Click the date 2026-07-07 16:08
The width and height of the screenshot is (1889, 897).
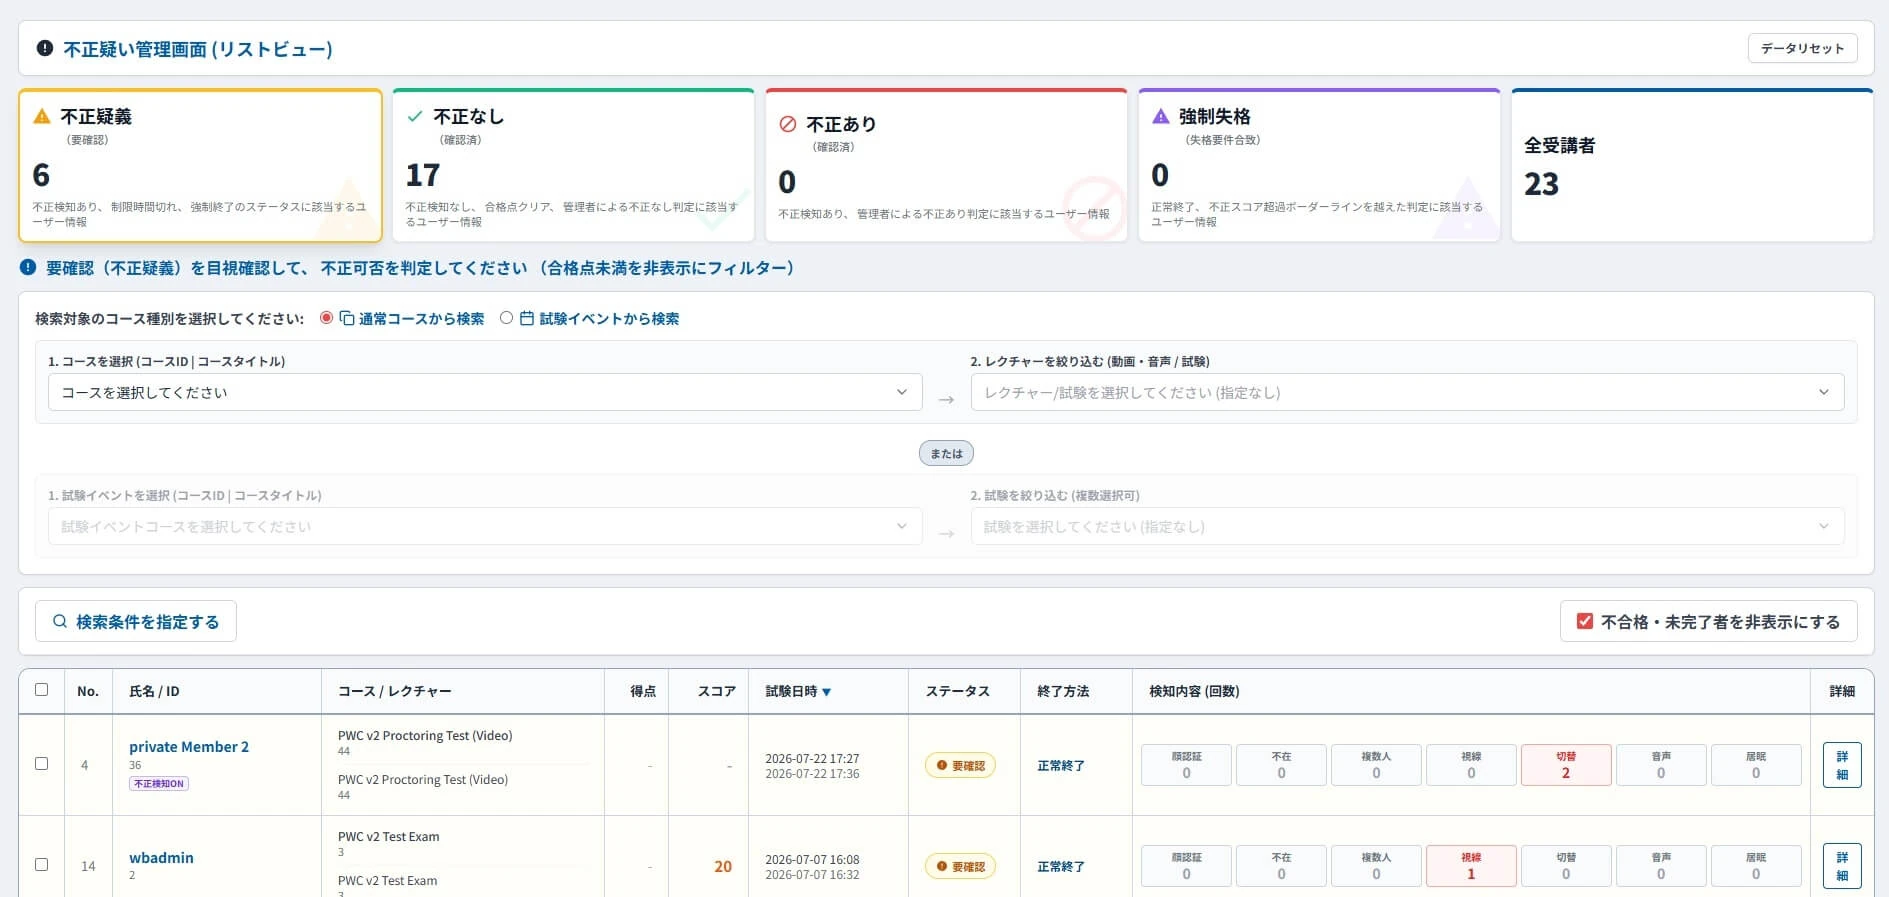point(812,859)
